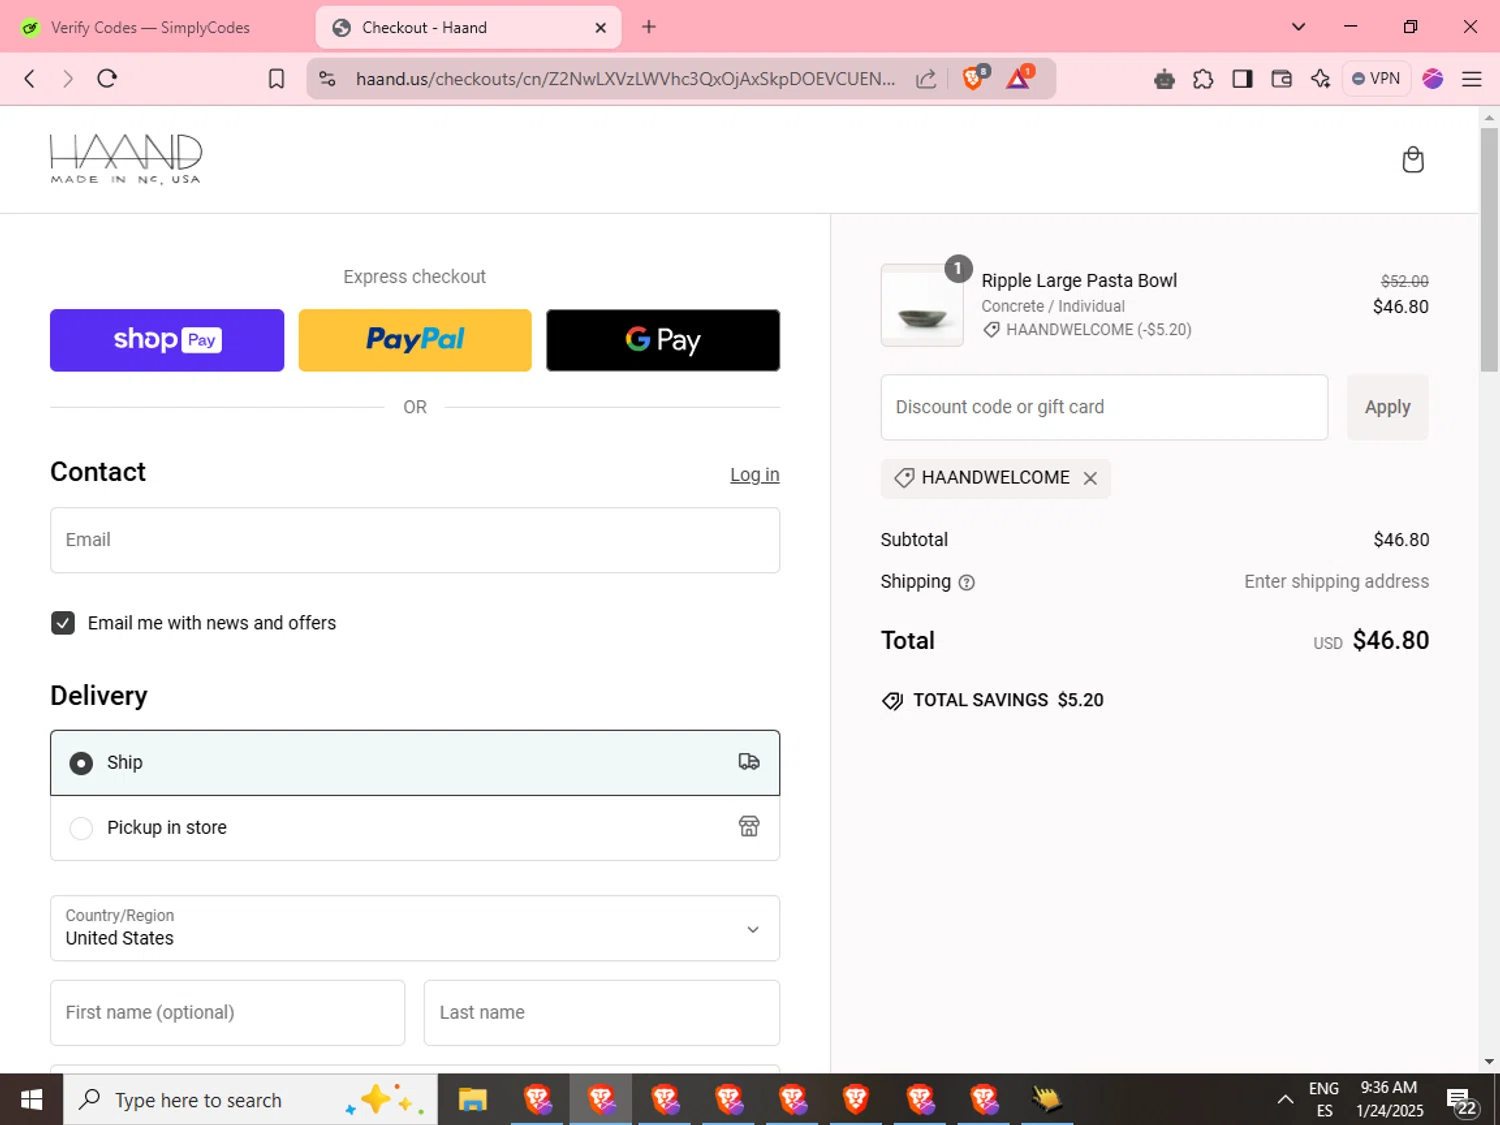Open Brave Shields icon in address bar
The height and width of the screenshot is (1125, 1500).
974,78
